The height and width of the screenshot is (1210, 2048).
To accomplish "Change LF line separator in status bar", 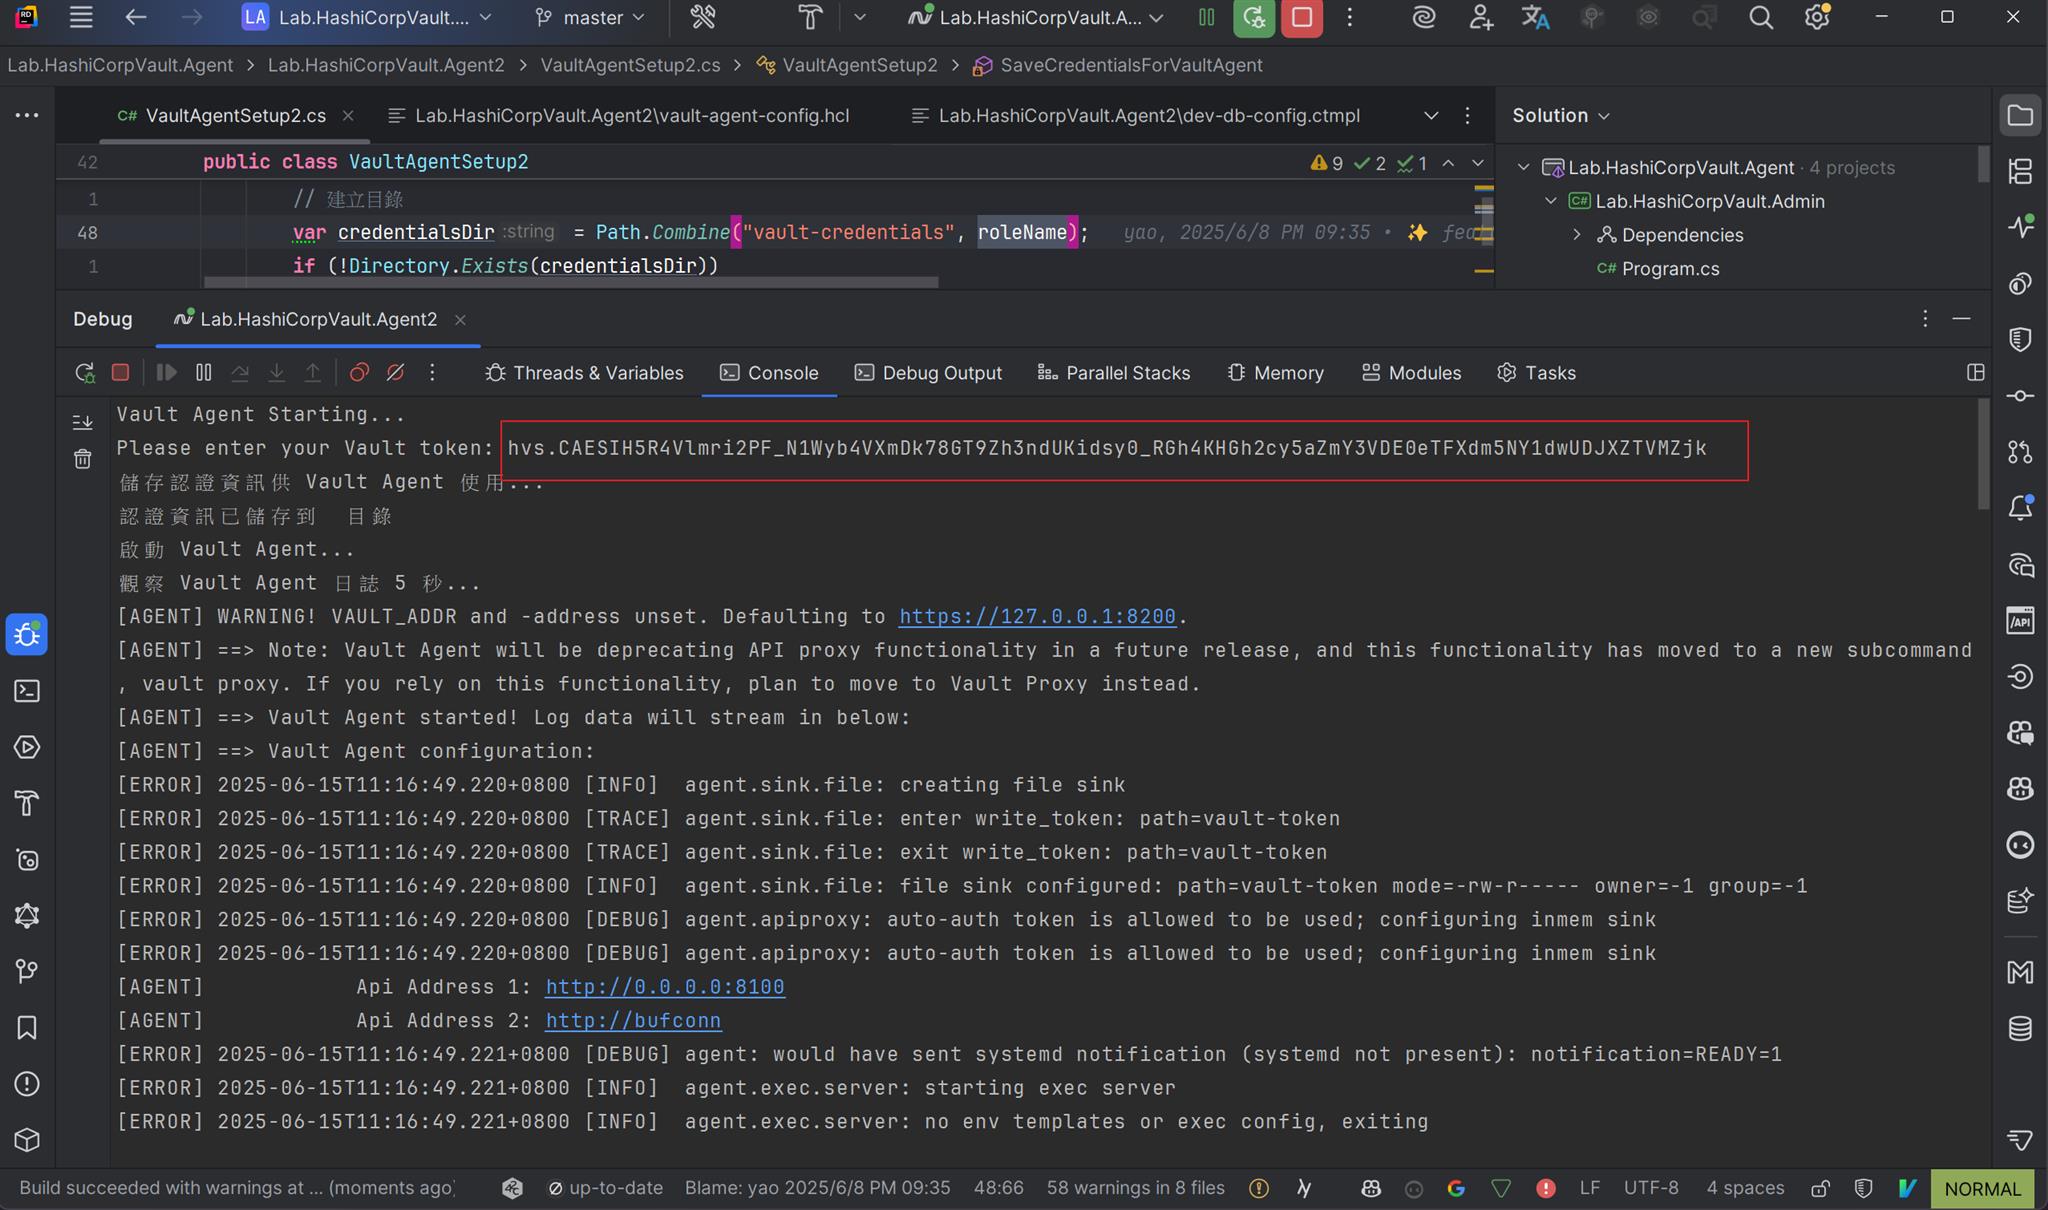I will pyautogui.click(x=1590, y=1188).
